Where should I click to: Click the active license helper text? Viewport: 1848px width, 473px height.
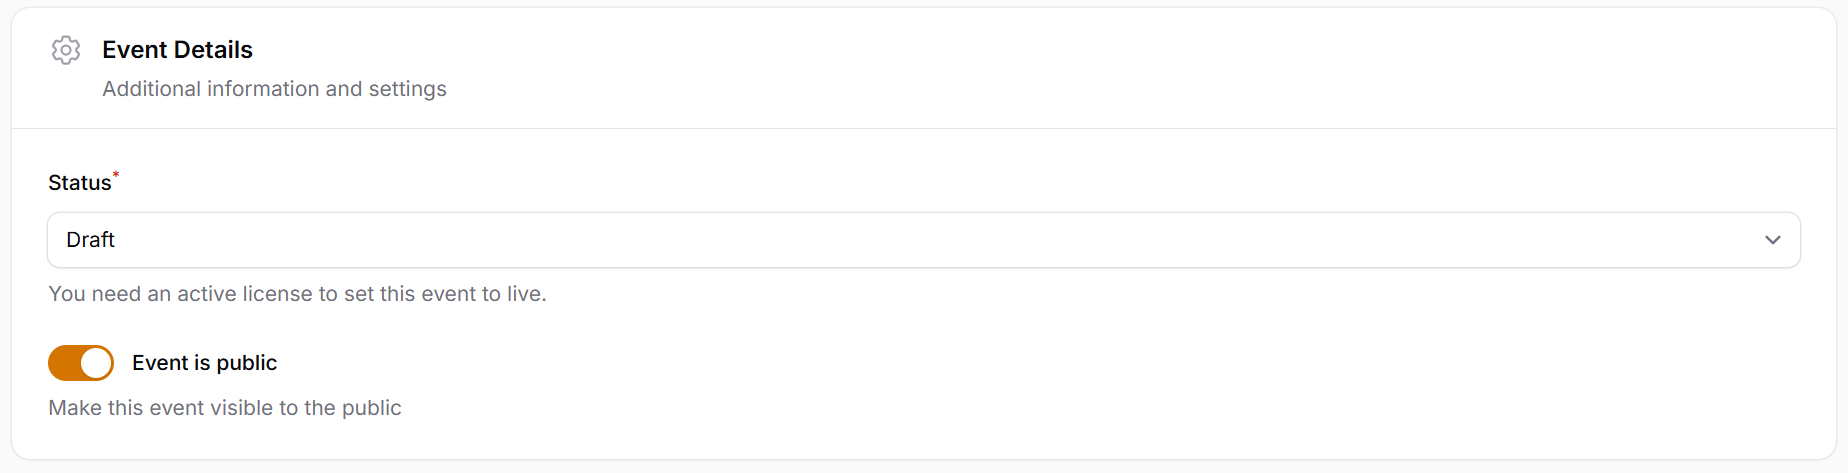(297, 294)
